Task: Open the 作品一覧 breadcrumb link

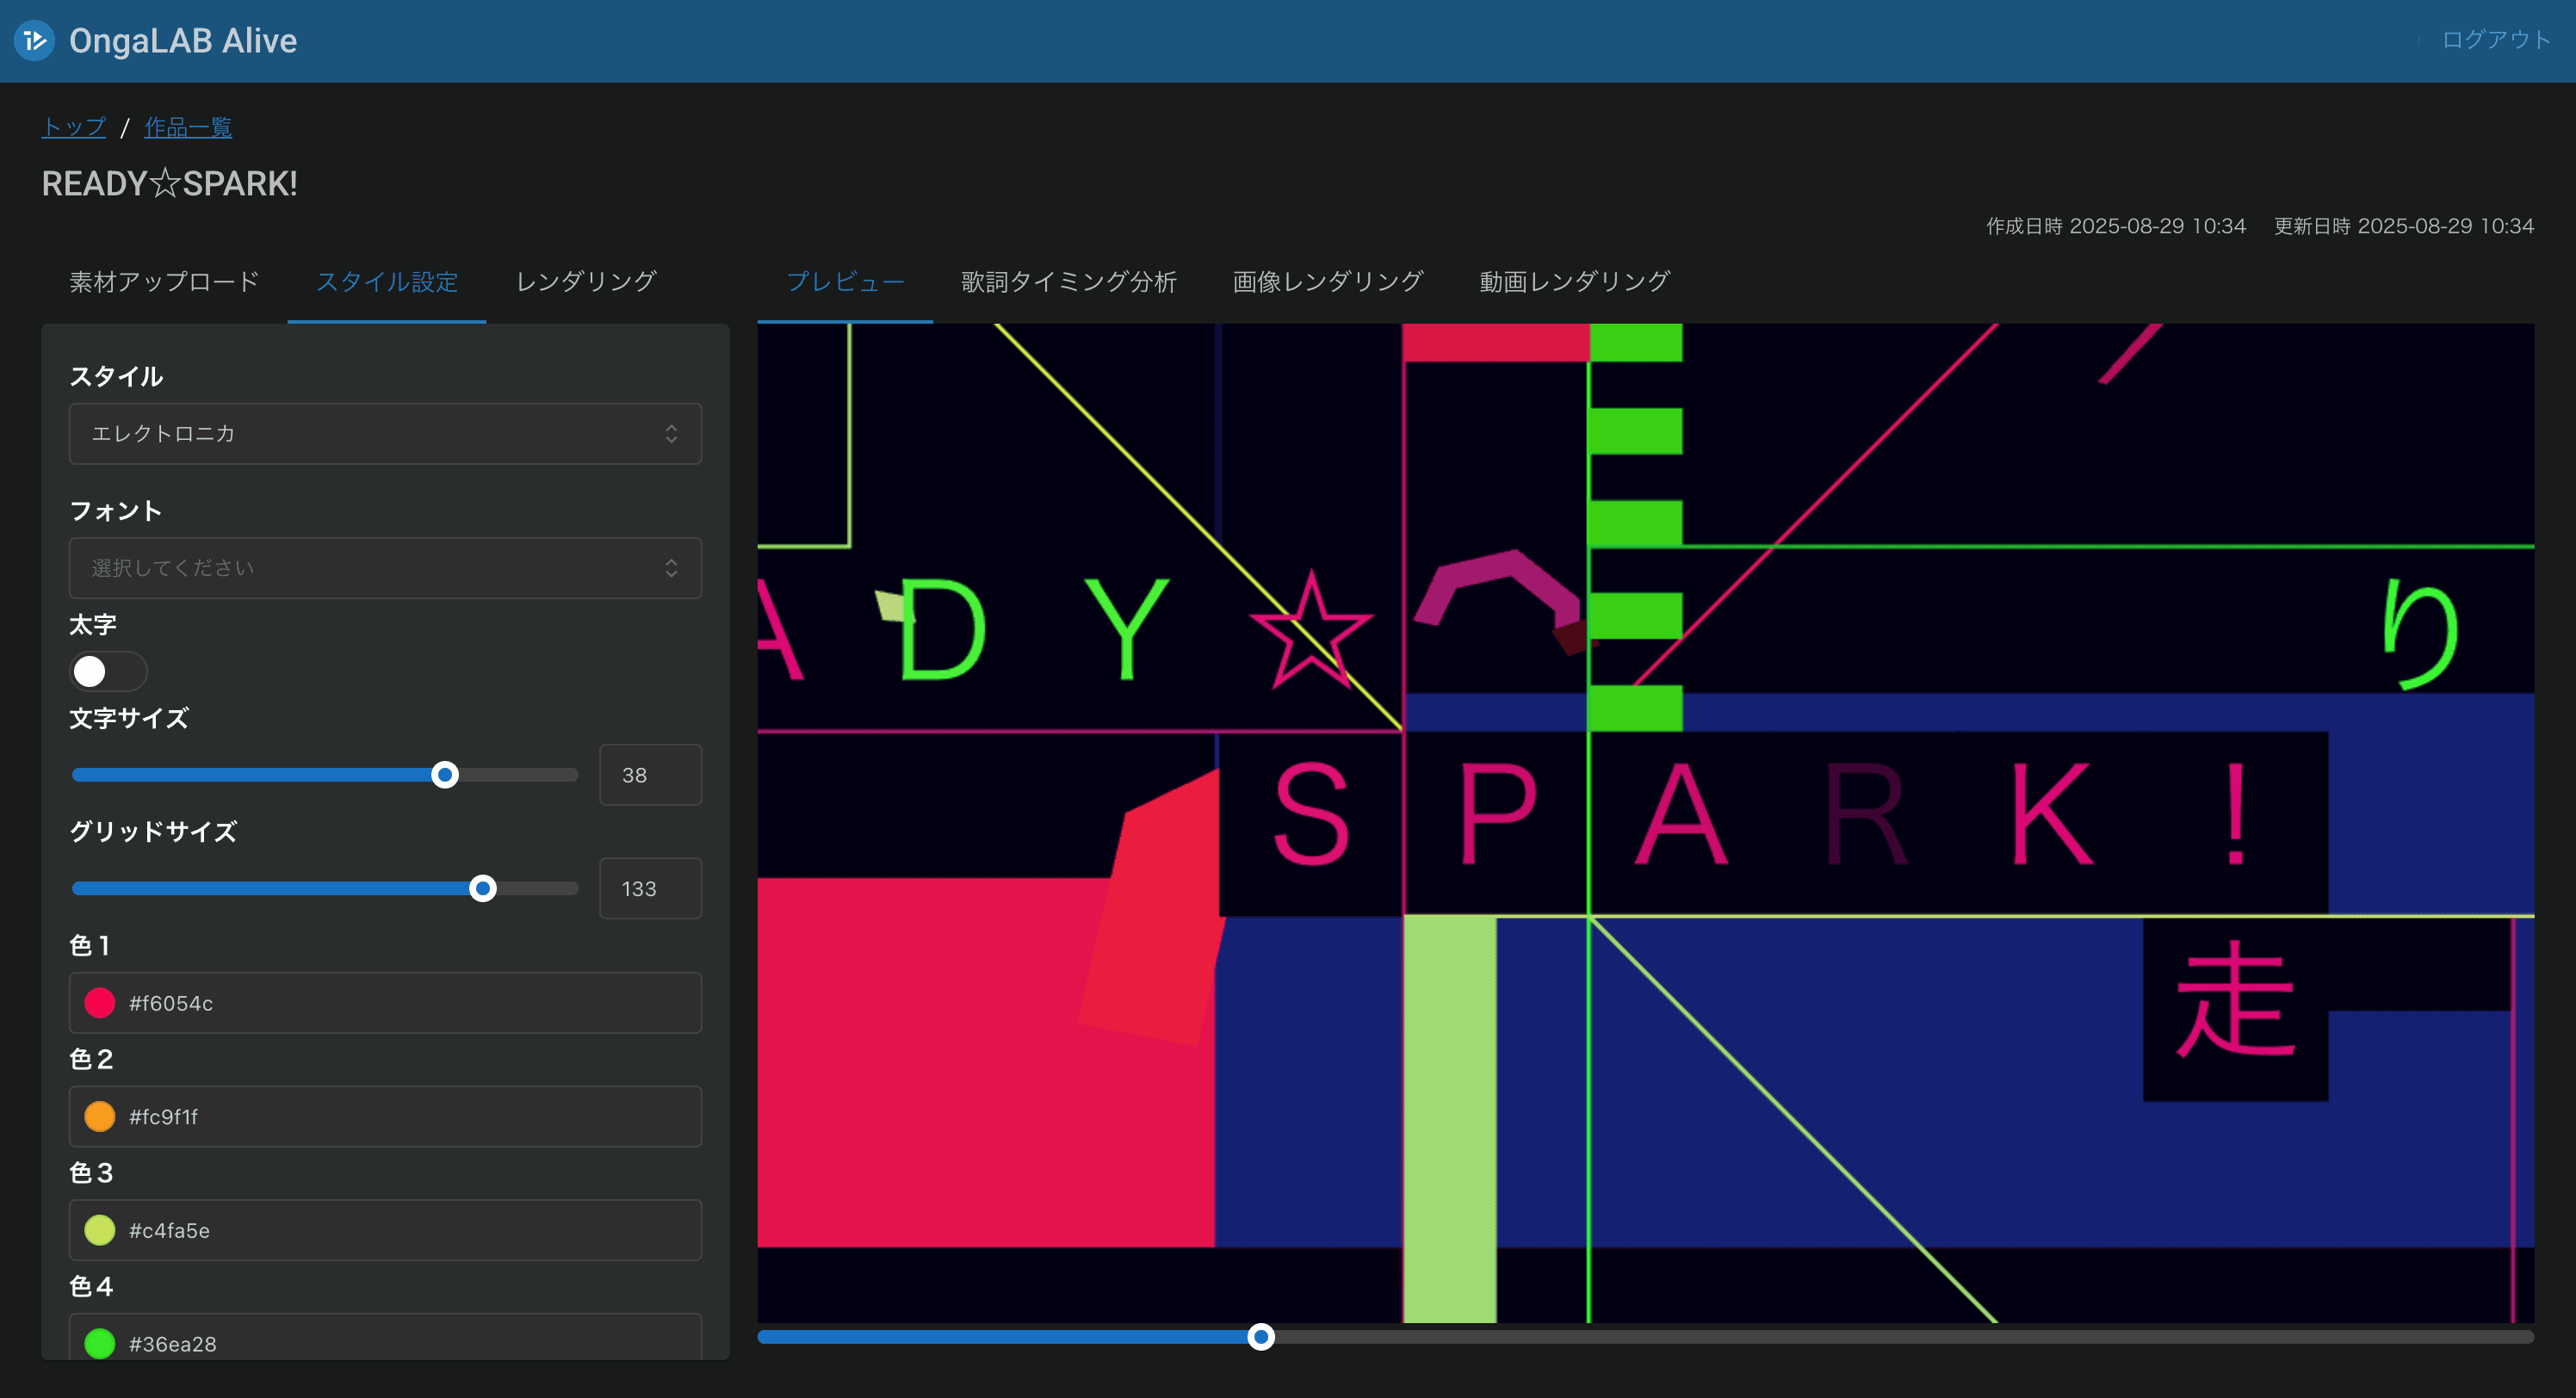Action: (188, 127)
